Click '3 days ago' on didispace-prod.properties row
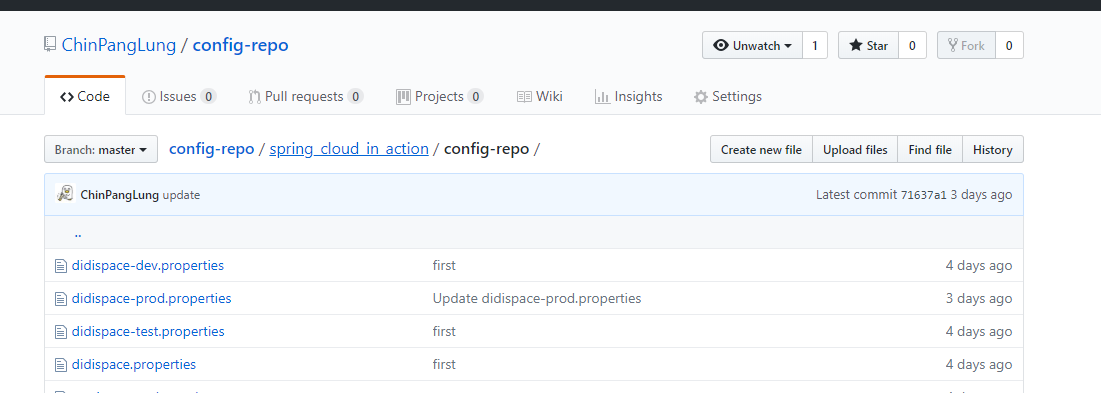Viewport: 1101px width, 393px height. [979, 298]
